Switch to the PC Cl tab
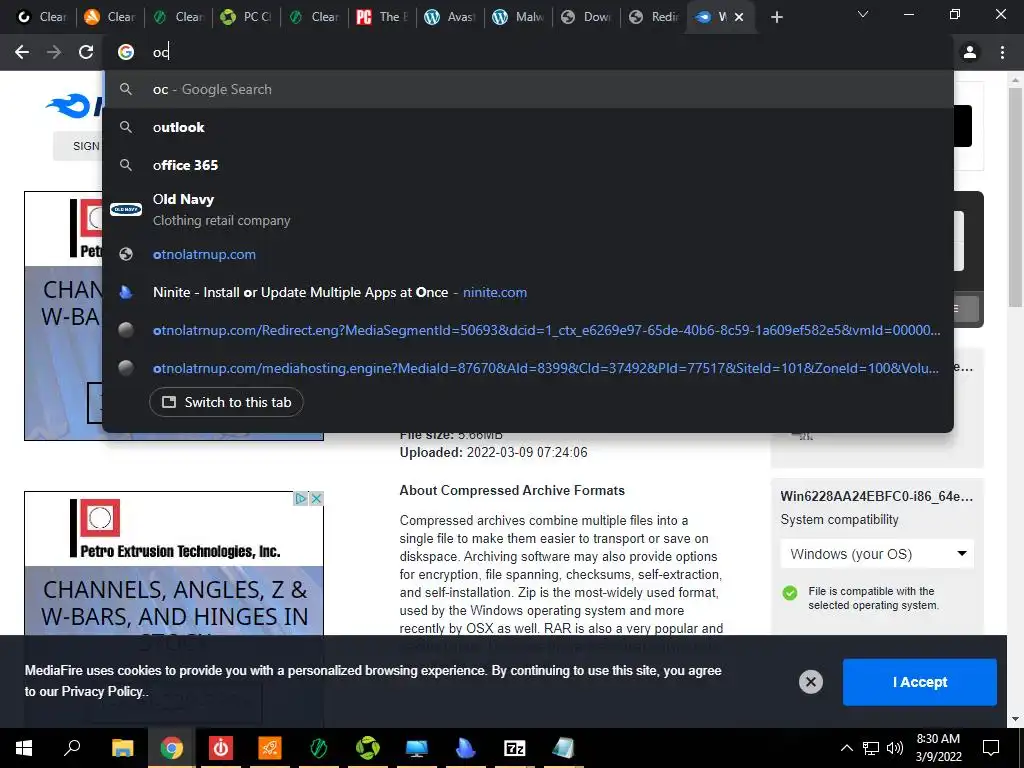 (x=246, y=17)
